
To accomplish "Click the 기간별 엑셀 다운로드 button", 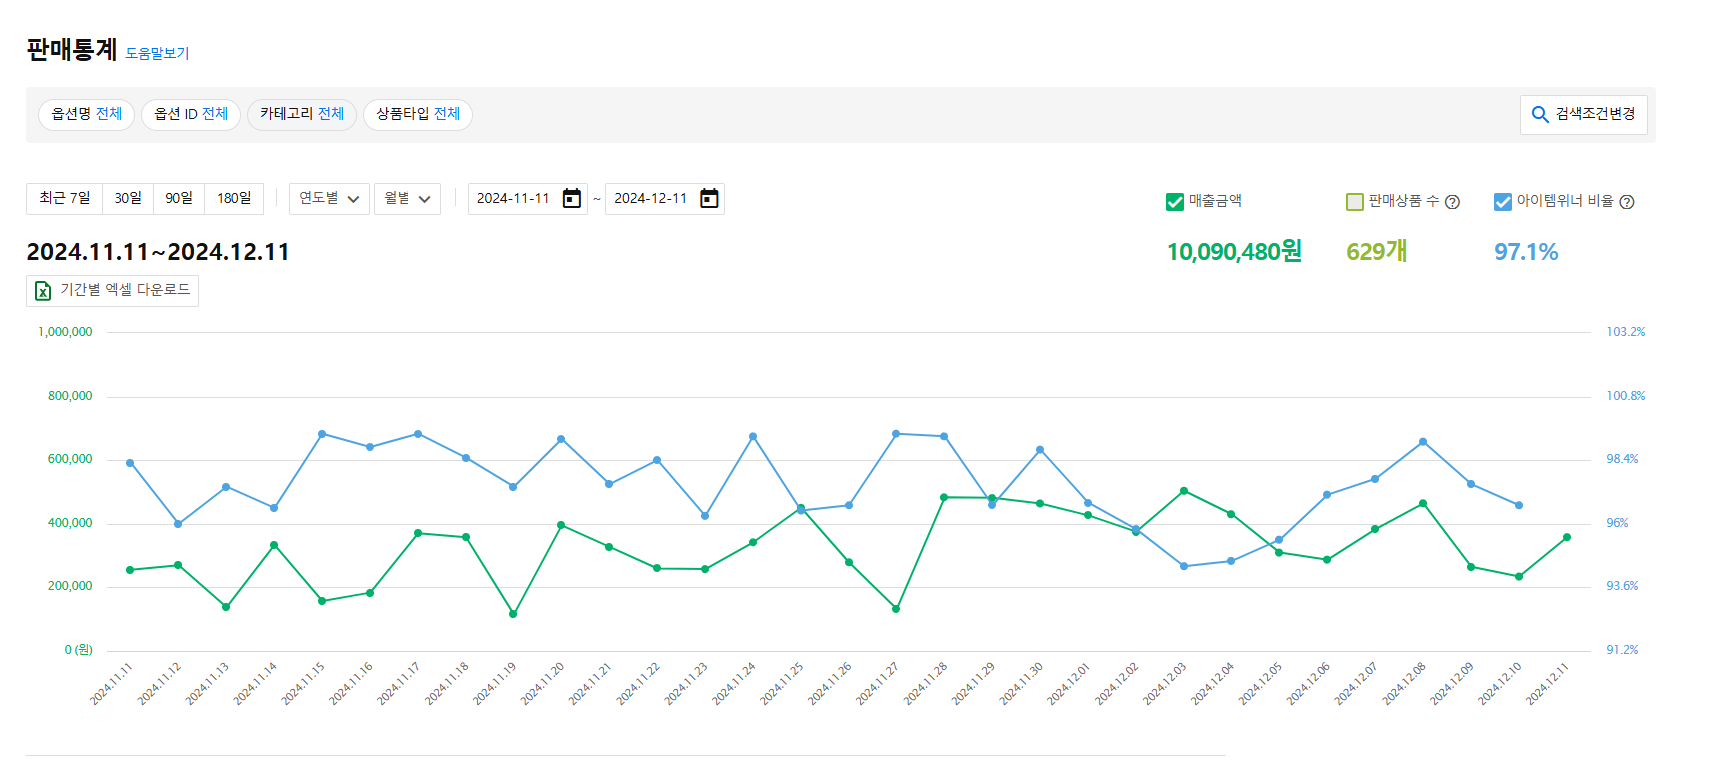I will coord(112,291).
